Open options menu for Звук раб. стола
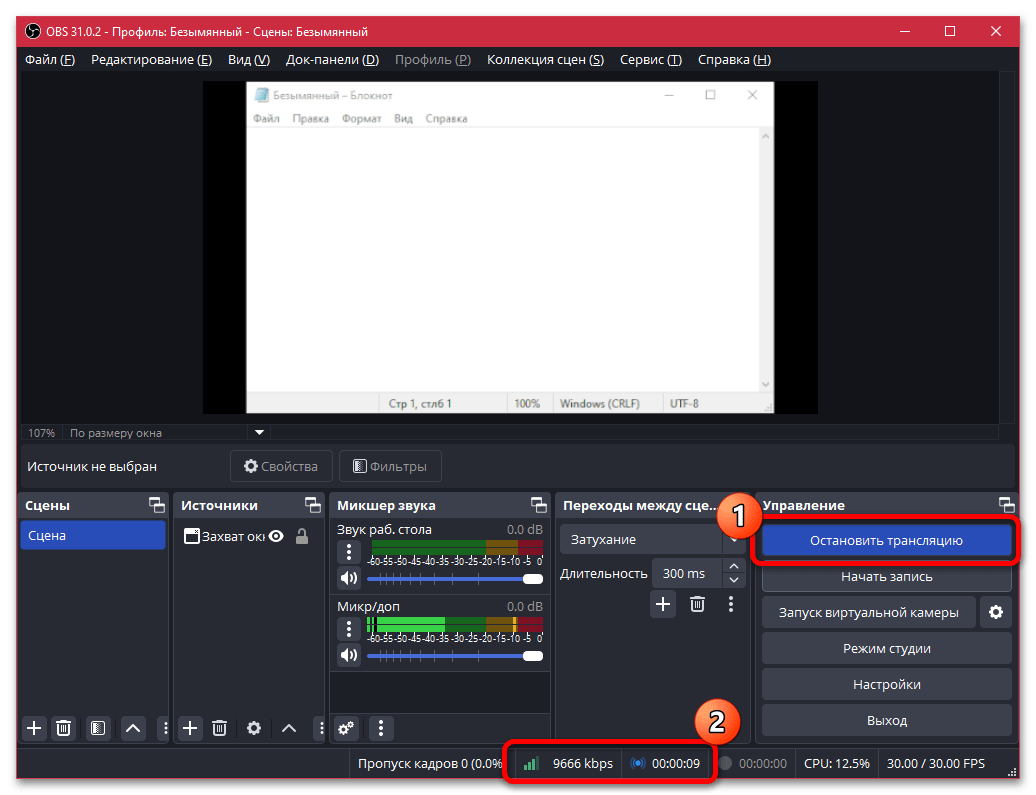The image size is (1036, 795). [x=349, y=551]
